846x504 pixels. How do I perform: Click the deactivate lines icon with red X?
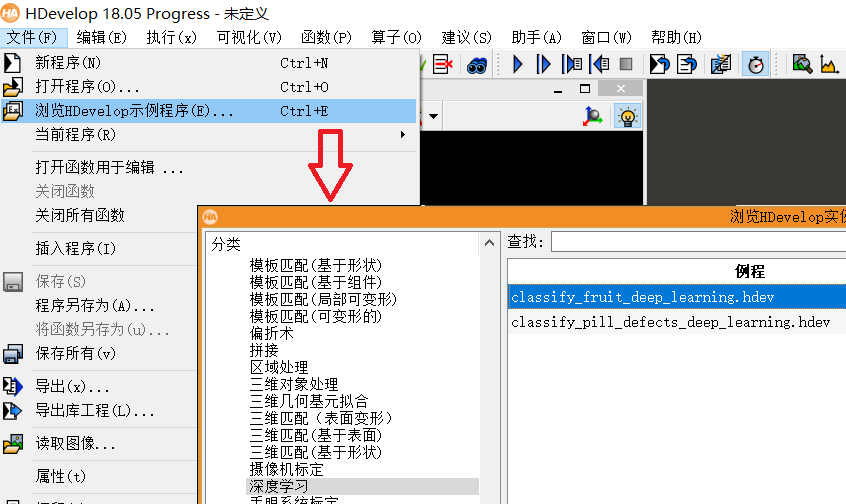click(x=442, y=64)
